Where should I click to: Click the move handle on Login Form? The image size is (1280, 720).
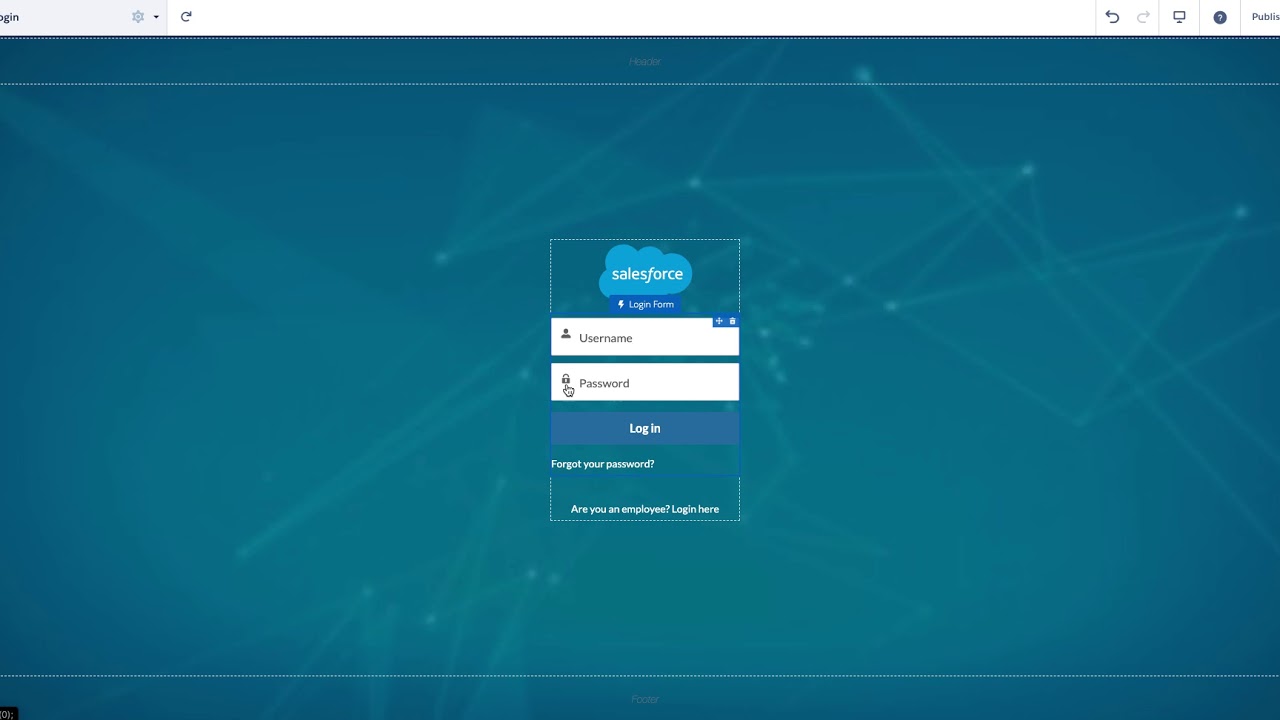click(x=719, y=321)
